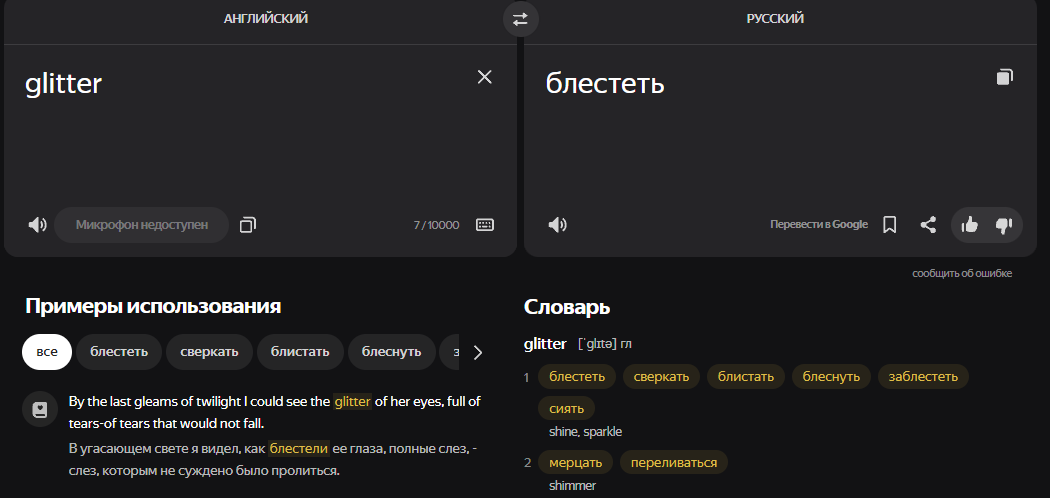Open source language selector Английский

pos(265,19)
